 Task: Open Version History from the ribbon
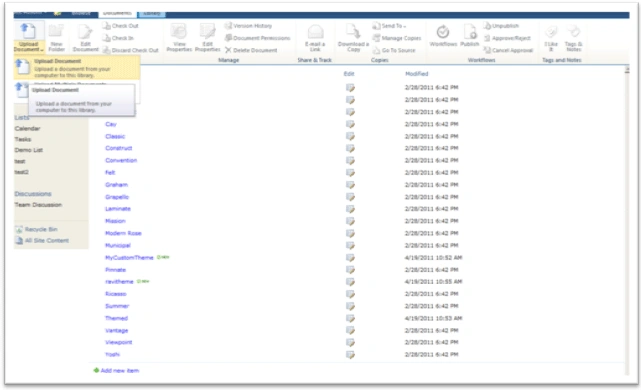click(x=248, y=26)
